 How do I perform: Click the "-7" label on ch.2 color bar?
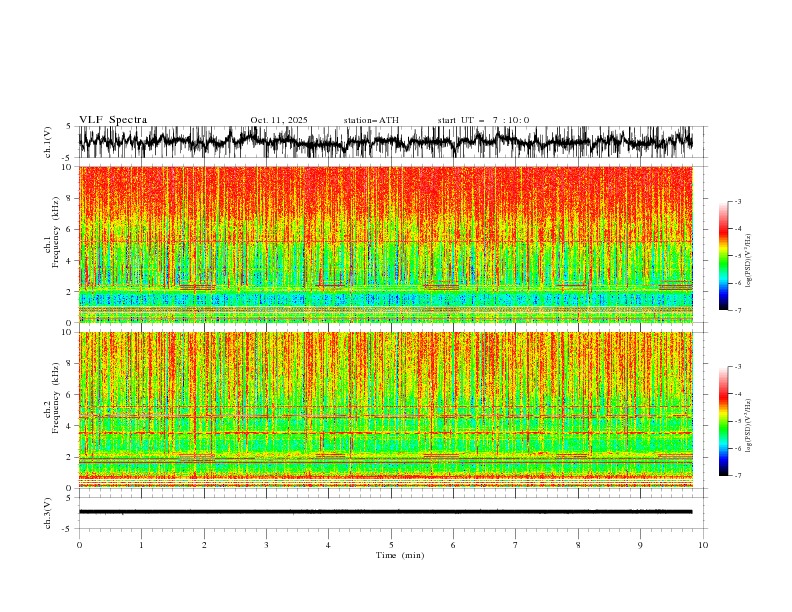(737, 475)
